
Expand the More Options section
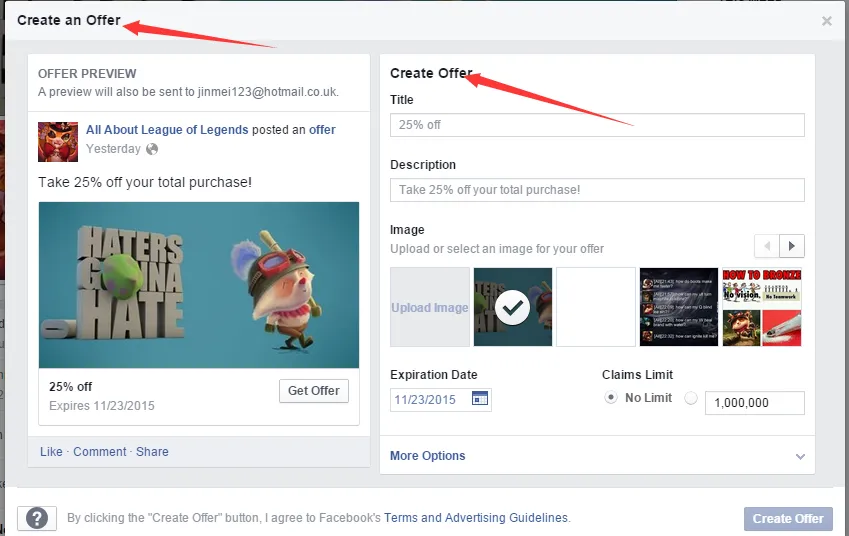597,456
